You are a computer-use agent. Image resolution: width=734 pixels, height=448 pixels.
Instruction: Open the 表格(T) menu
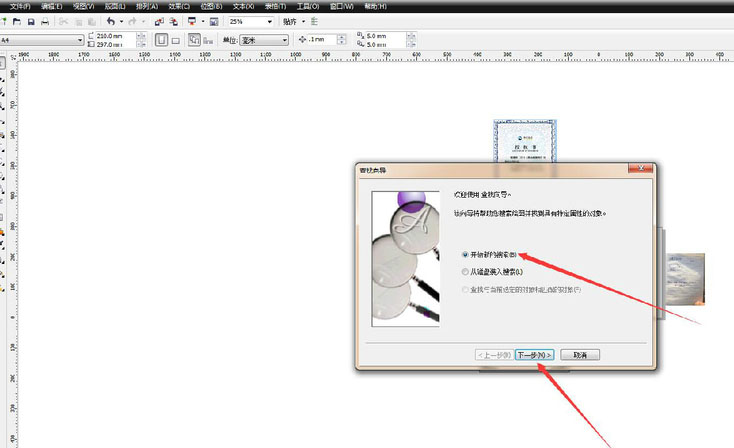click(x=275, y=7)
